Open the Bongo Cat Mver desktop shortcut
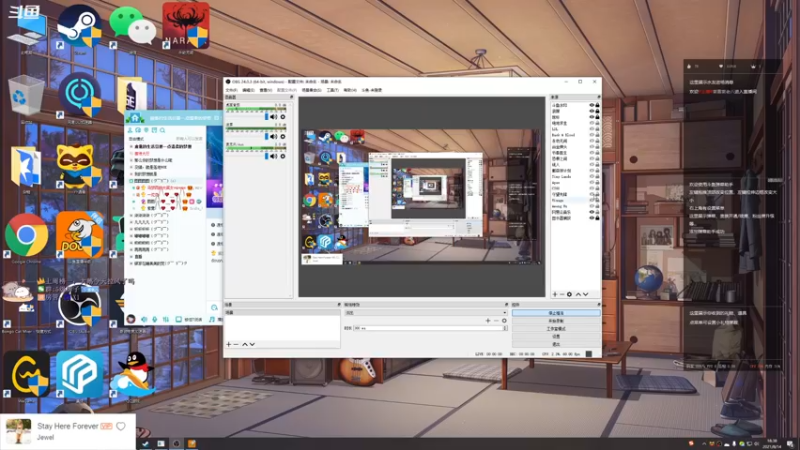The image size is (800, 450). [19, 298]
